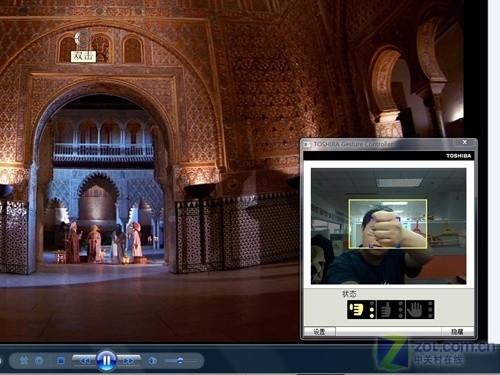500x375 pixels.
Task: Skip to previous track in player
Action: click(84, 361)
